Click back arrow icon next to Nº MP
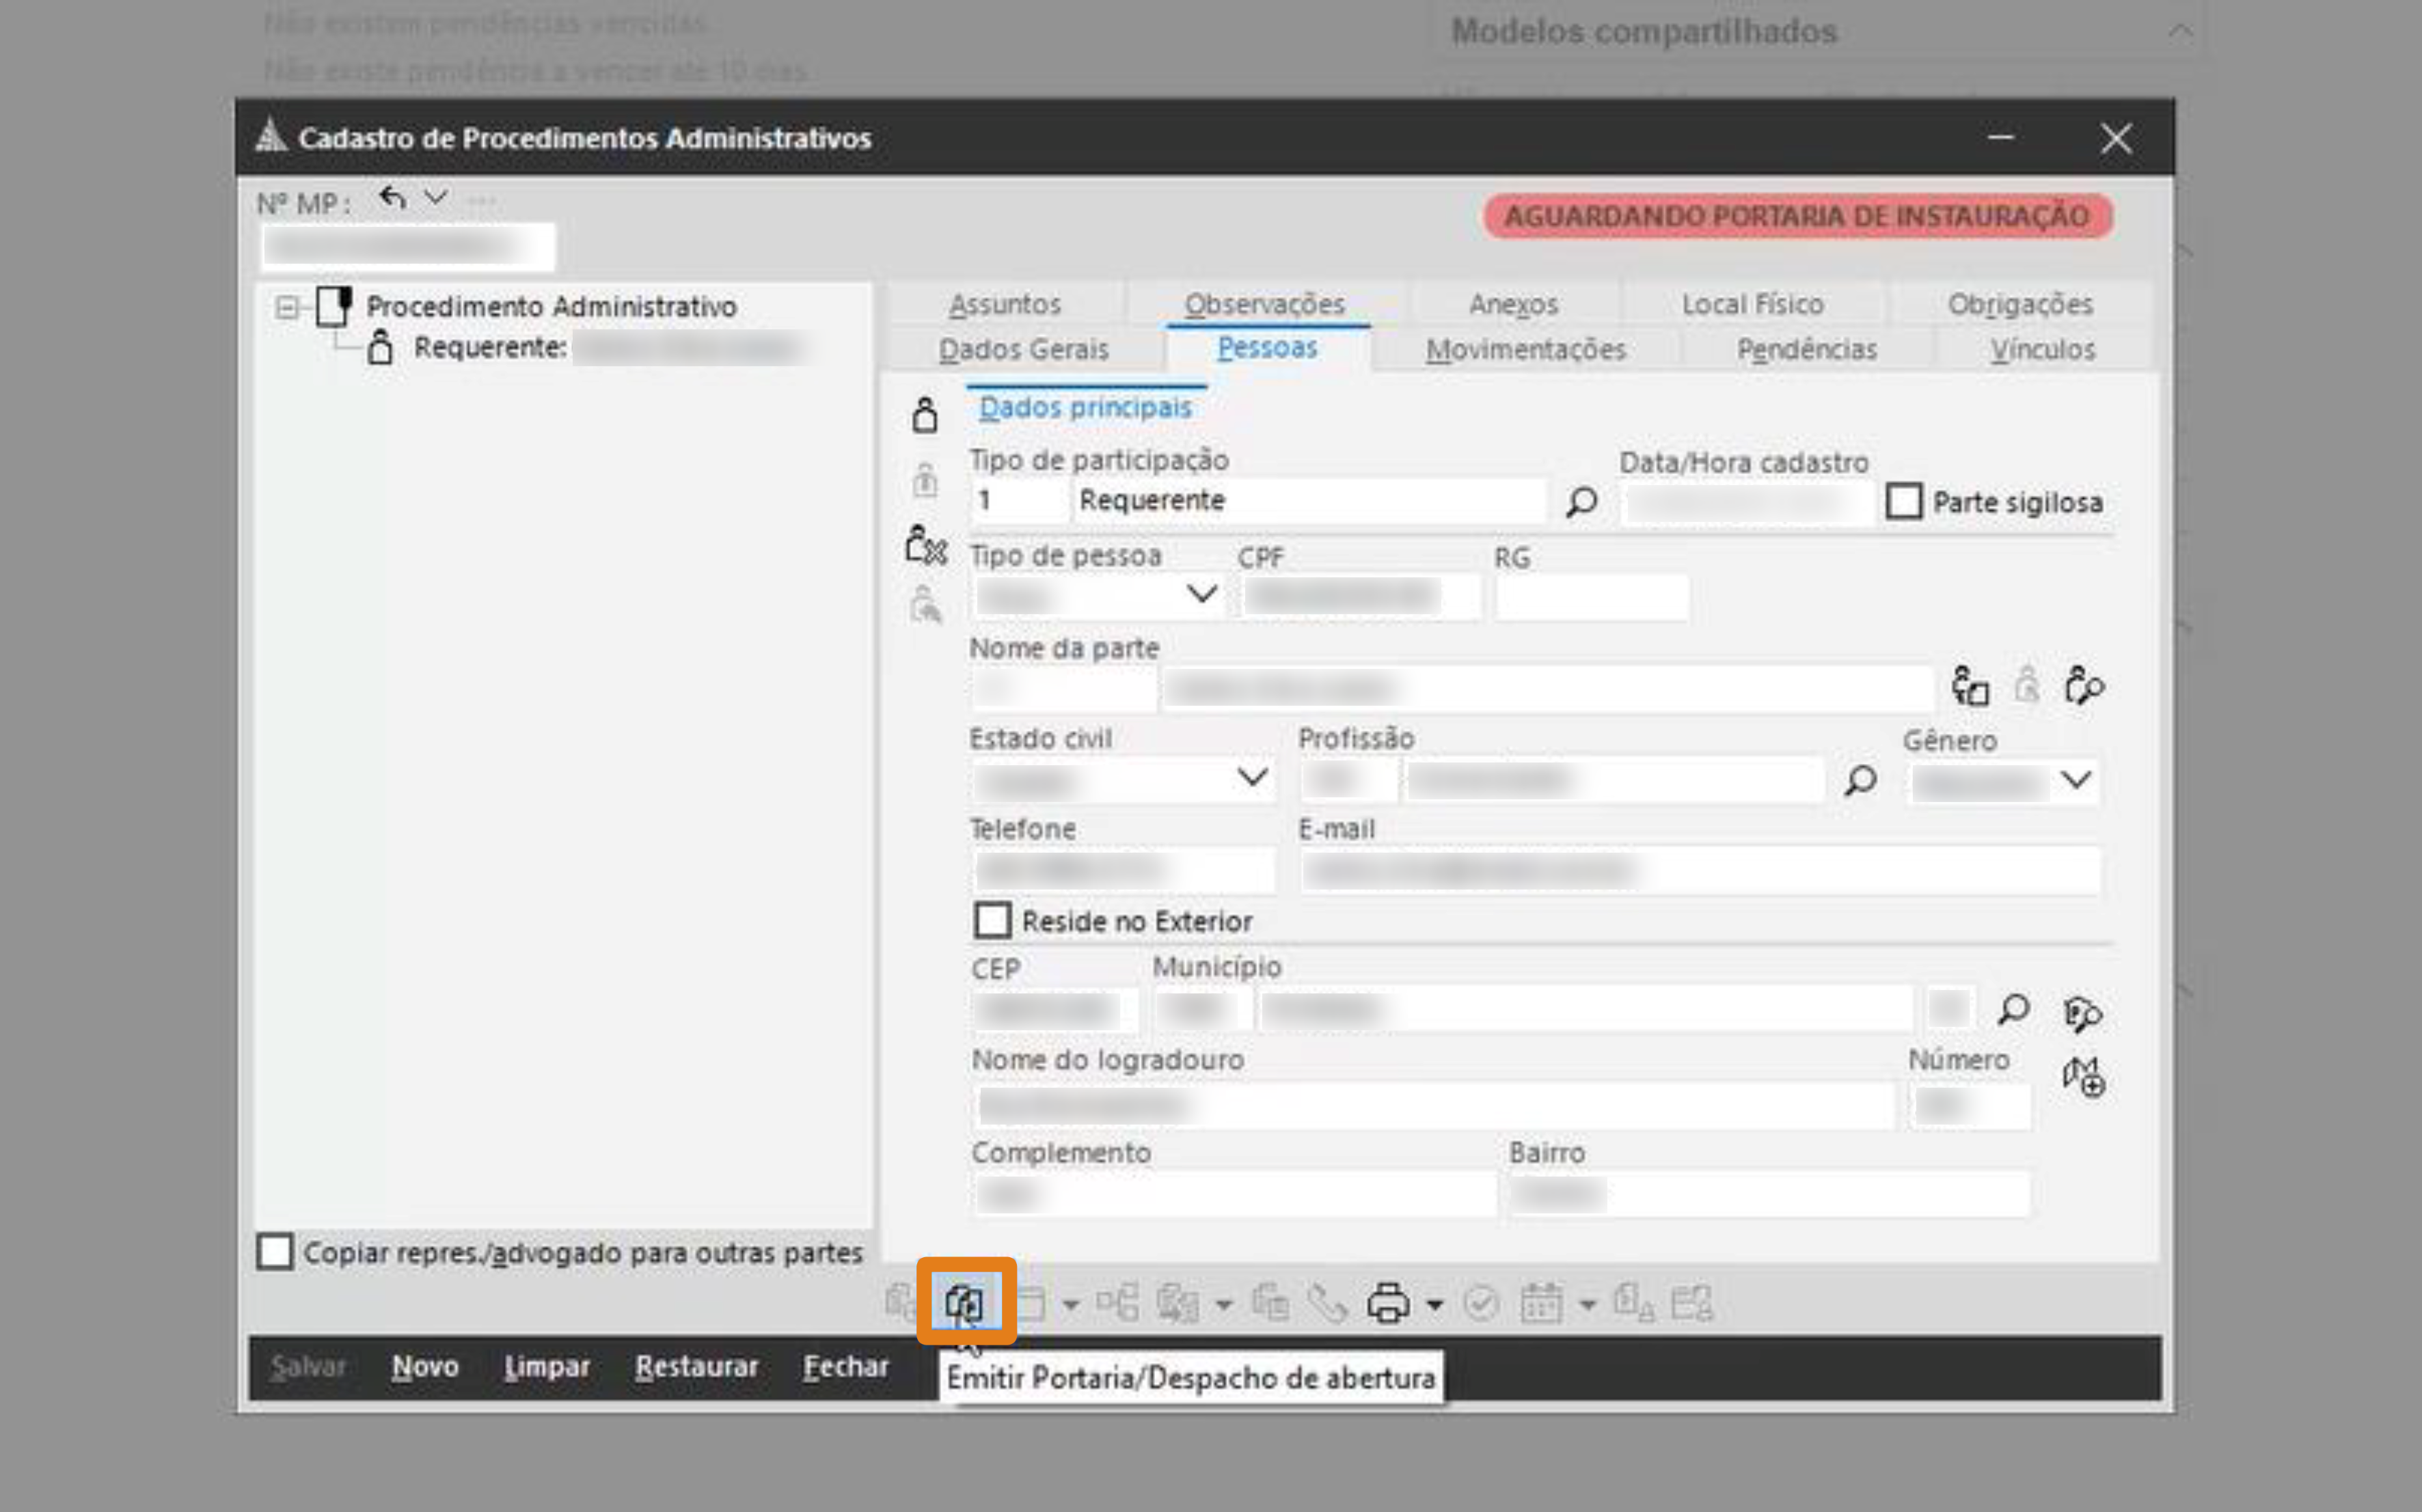Image resolution: width=2422 pixels, height=1512 pixels. 393,199
